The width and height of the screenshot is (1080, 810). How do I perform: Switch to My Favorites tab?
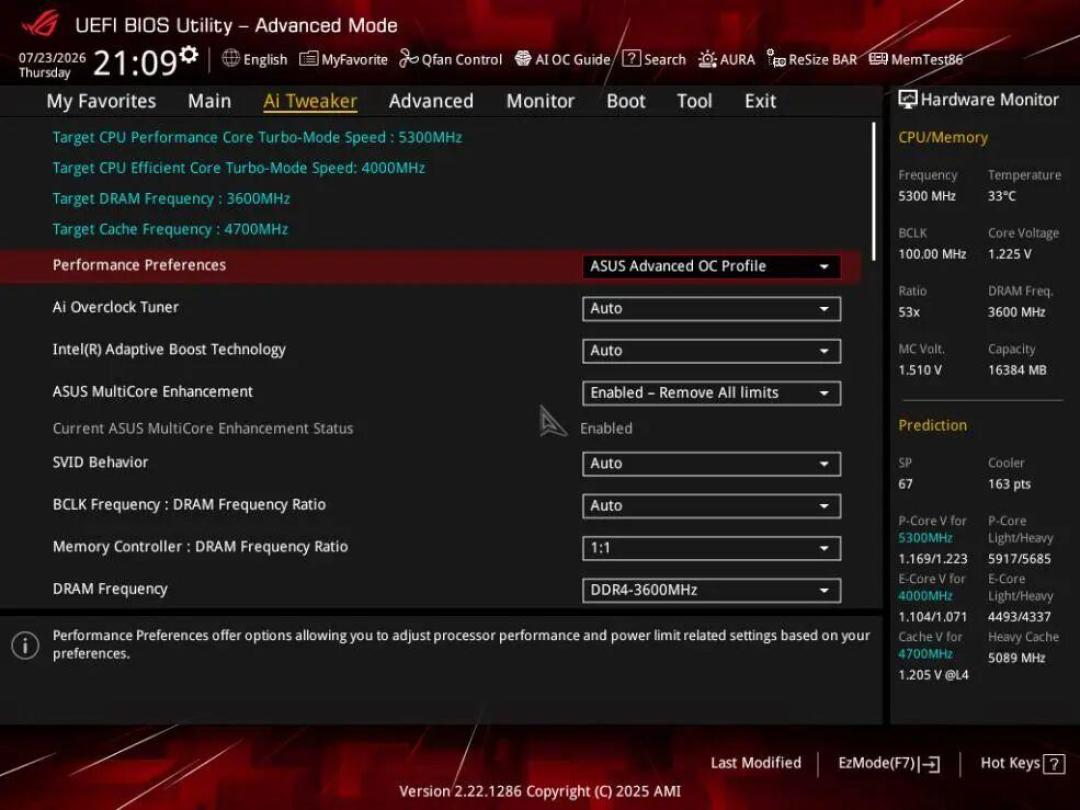coord(101,101)
